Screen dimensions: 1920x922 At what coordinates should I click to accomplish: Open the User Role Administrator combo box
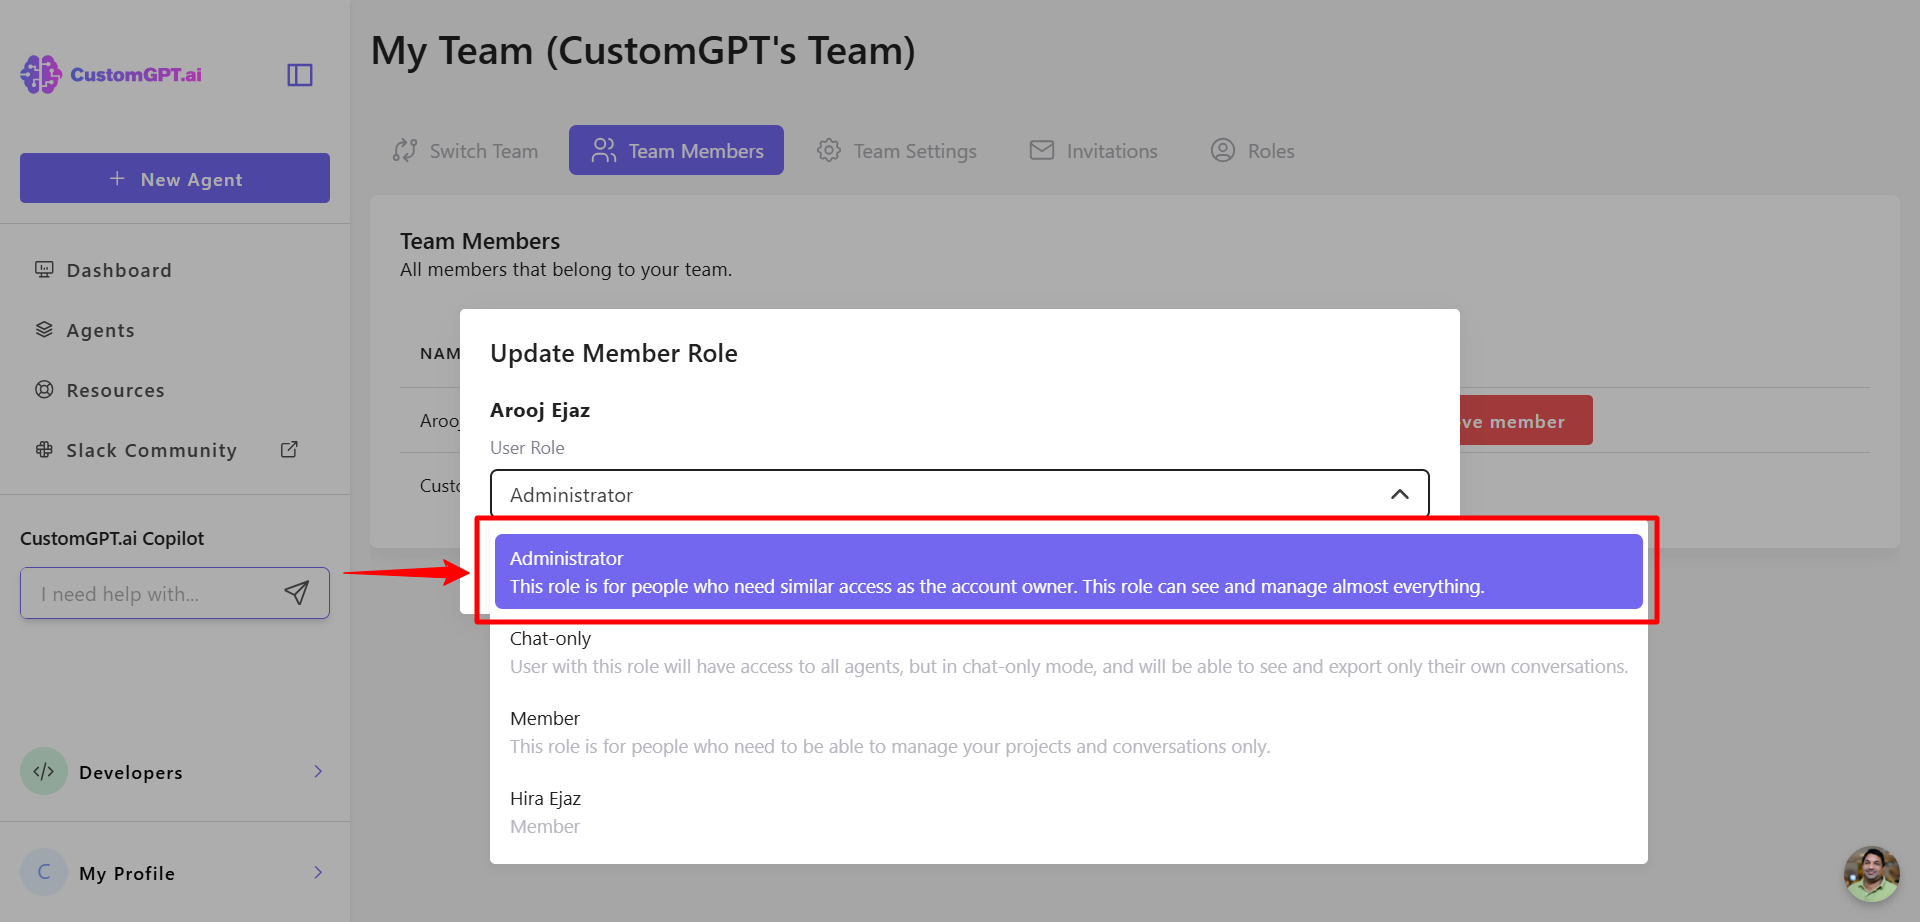959,494
